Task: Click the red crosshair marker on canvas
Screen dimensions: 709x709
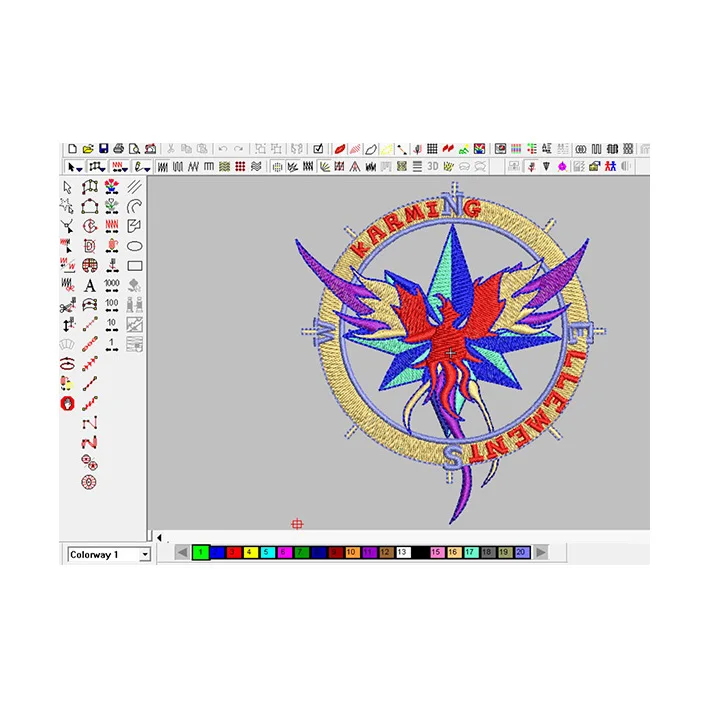Action: (297, 524)
